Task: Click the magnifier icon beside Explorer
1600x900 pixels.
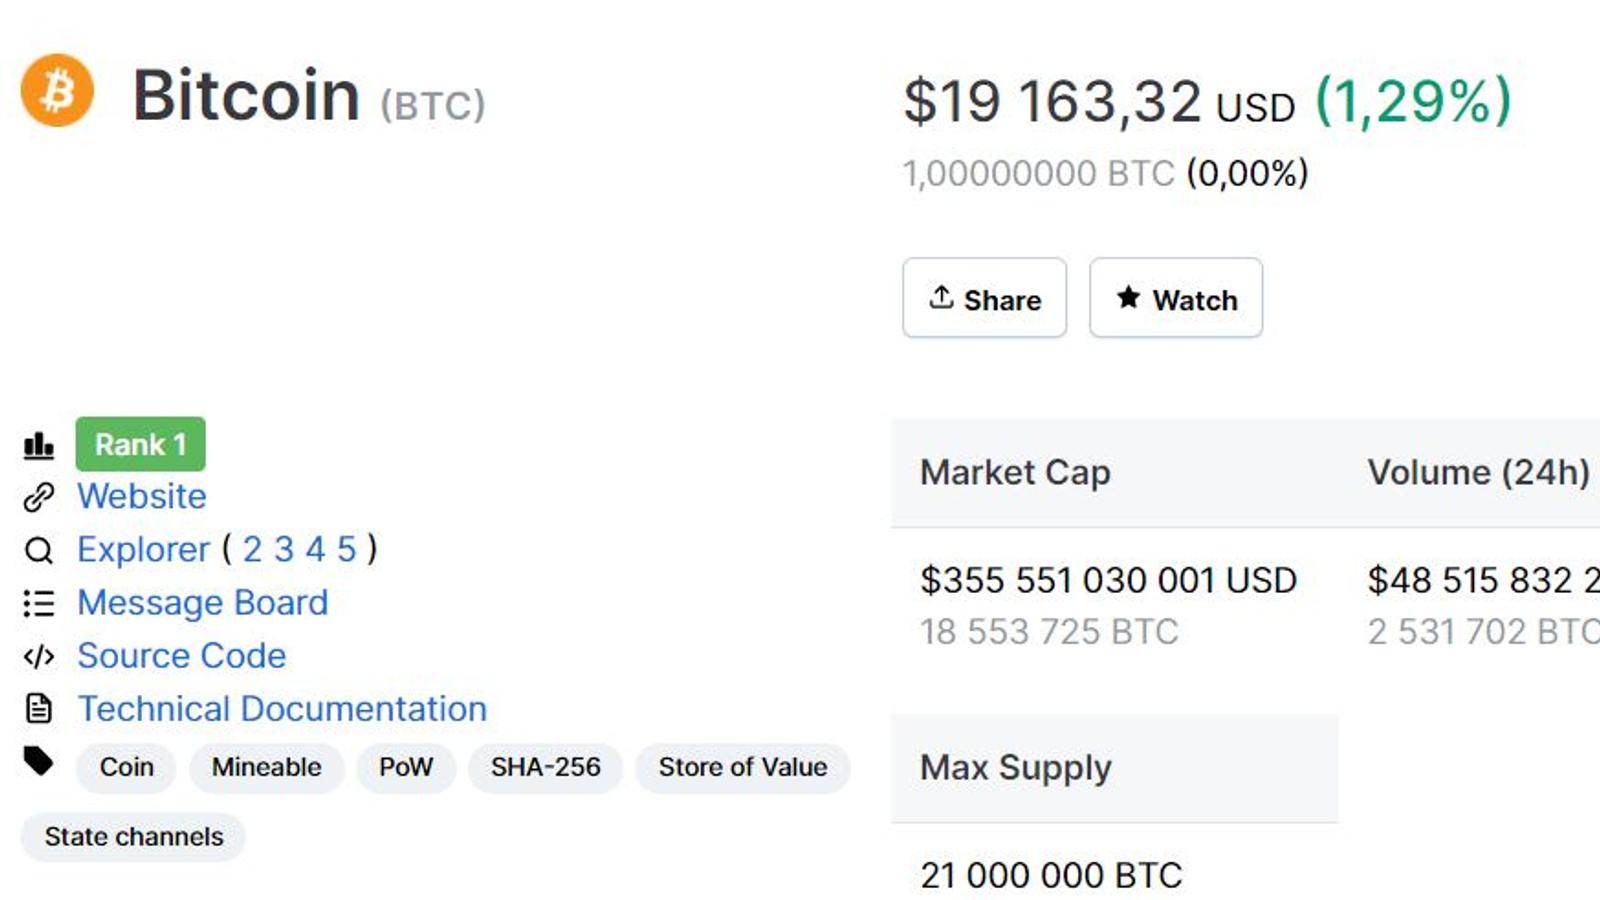Action: pos(39,550)
